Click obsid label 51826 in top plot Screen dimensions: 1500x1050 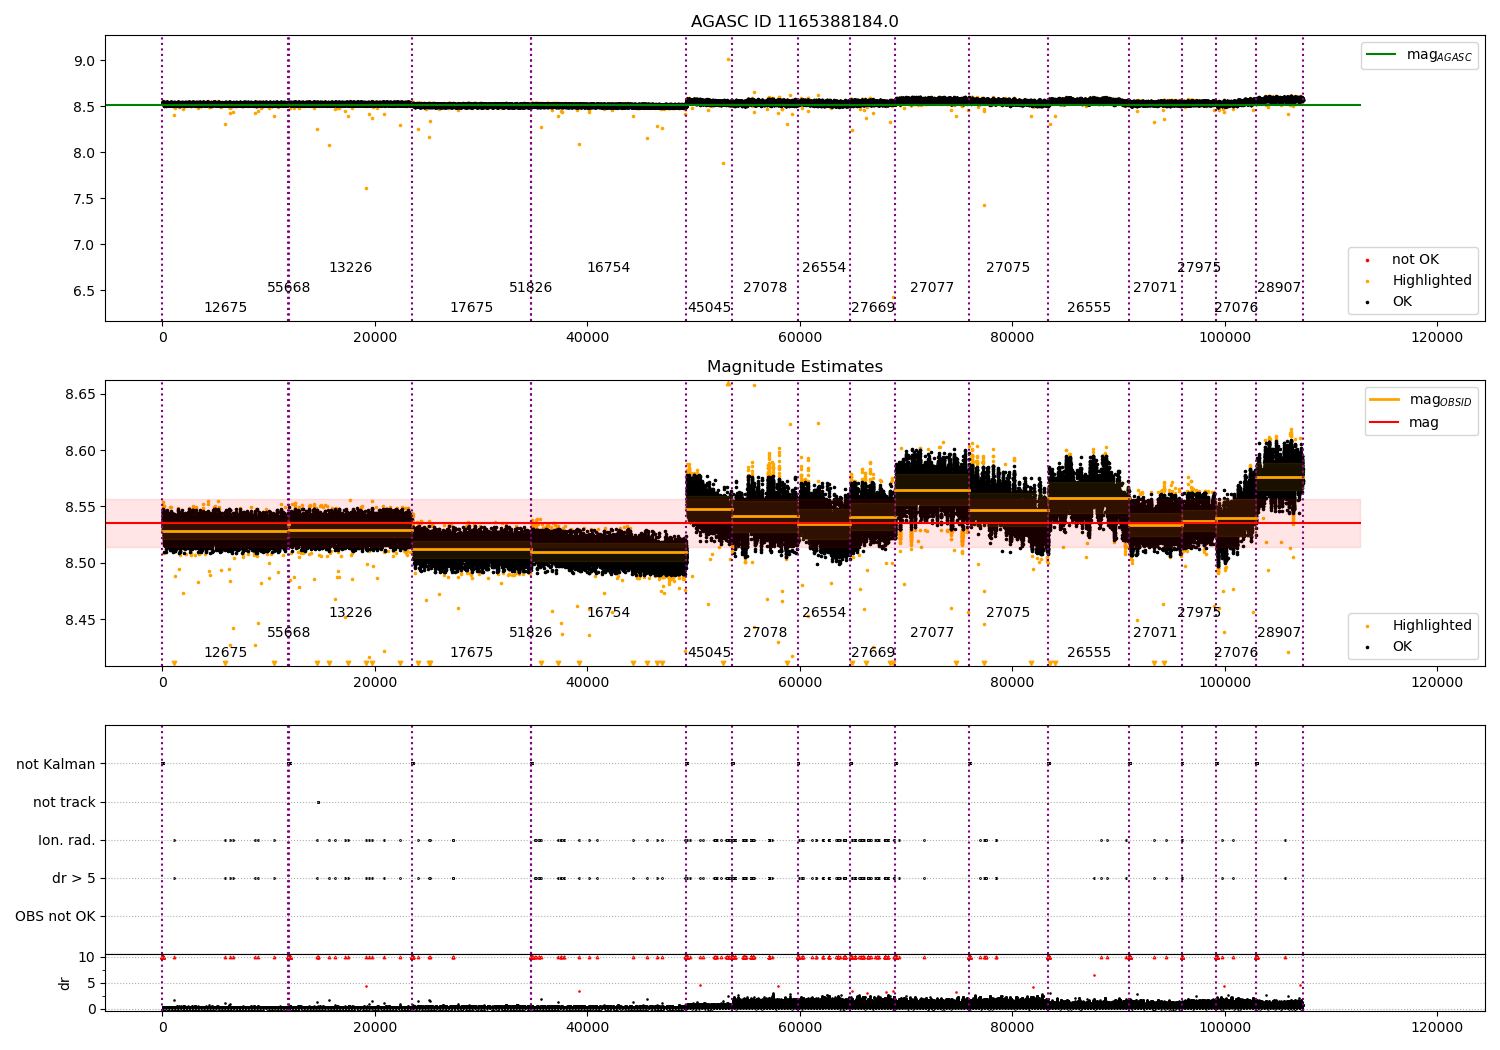530,288
